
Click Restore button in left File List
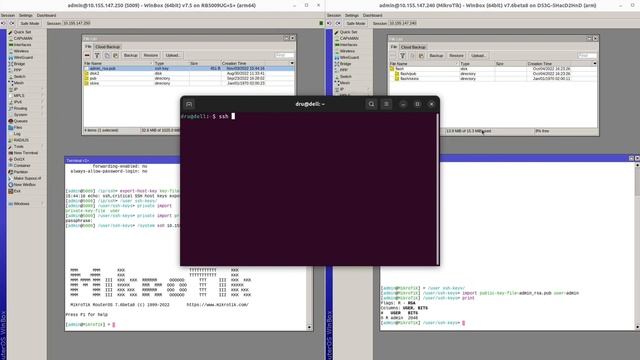point(151,55)
